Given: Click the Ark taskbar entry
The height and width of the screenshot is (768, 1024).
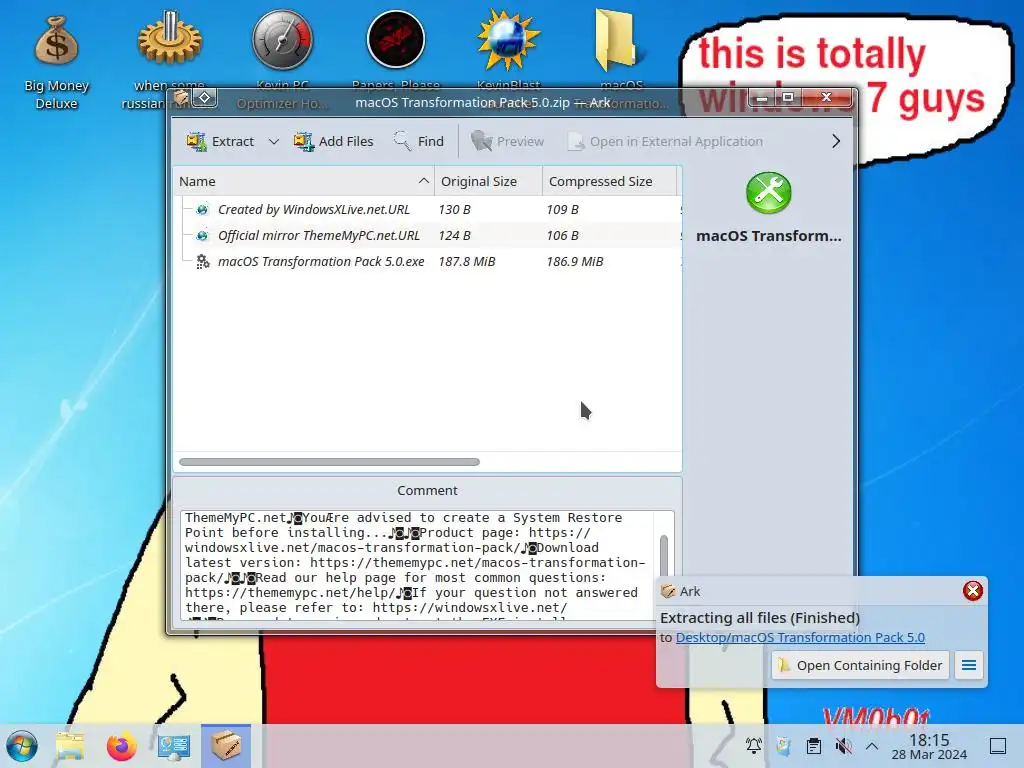Looking at the screenshot, I should click(226, 746).
